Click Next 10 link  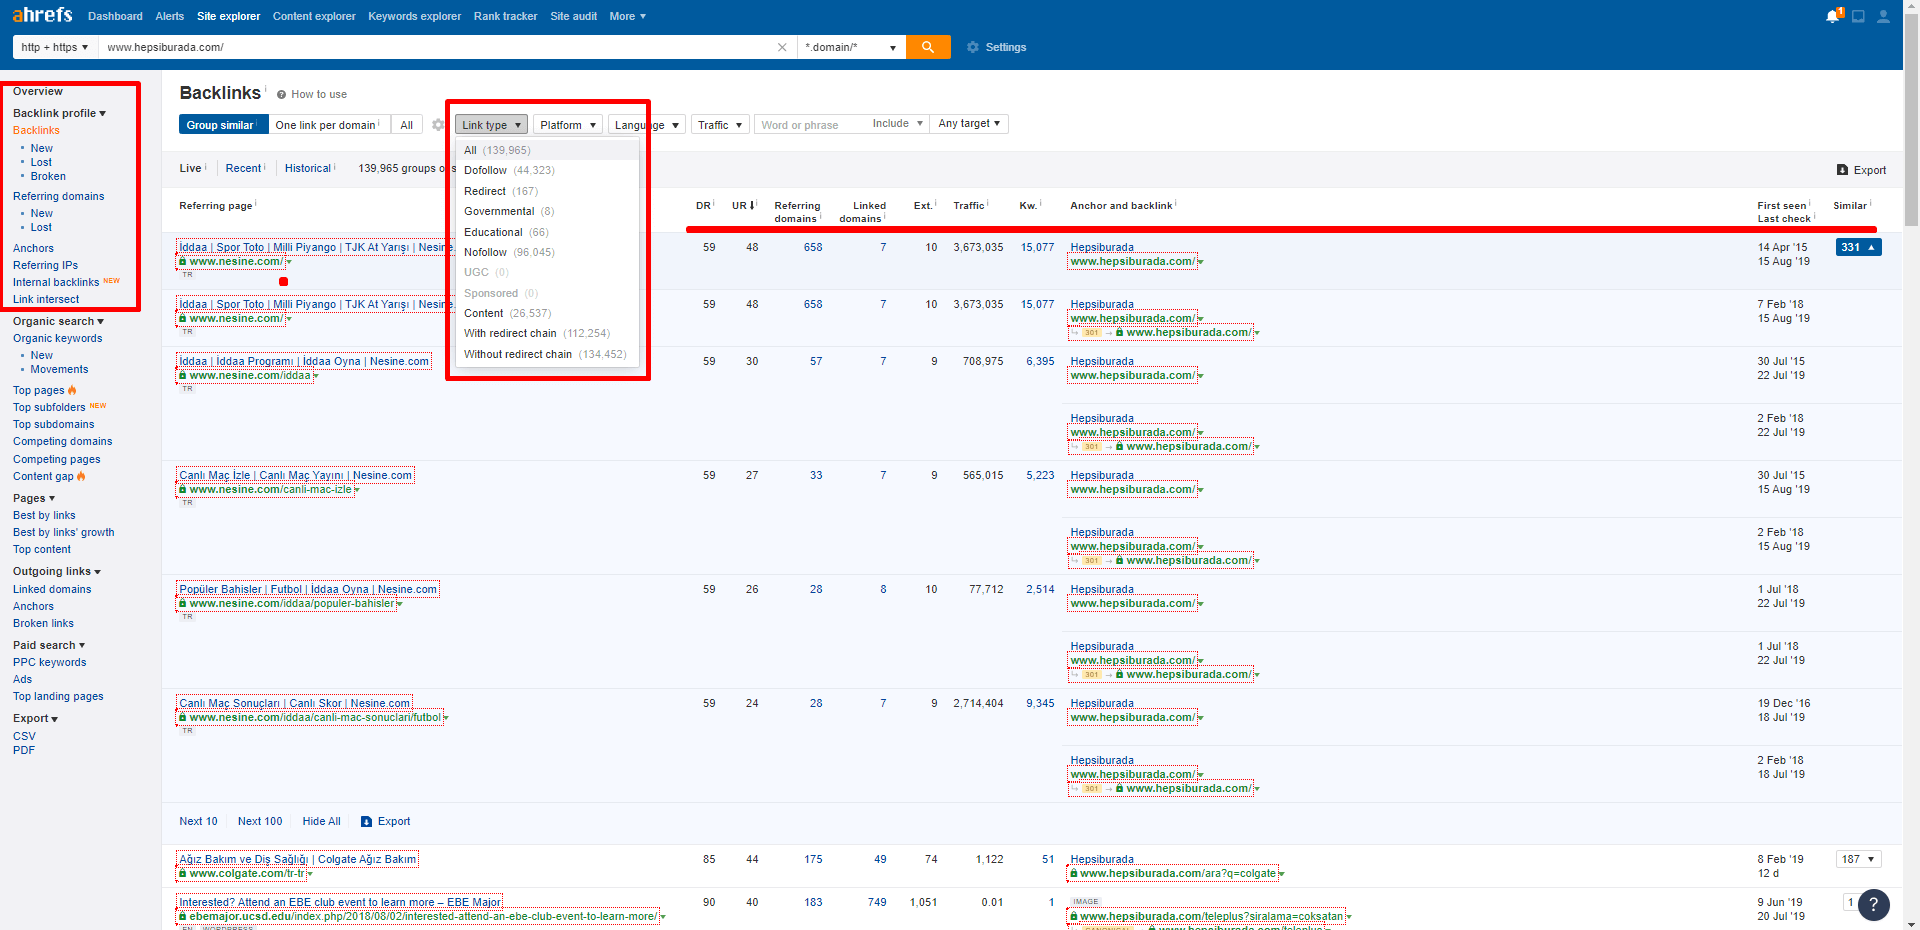(x=198, y=821)
